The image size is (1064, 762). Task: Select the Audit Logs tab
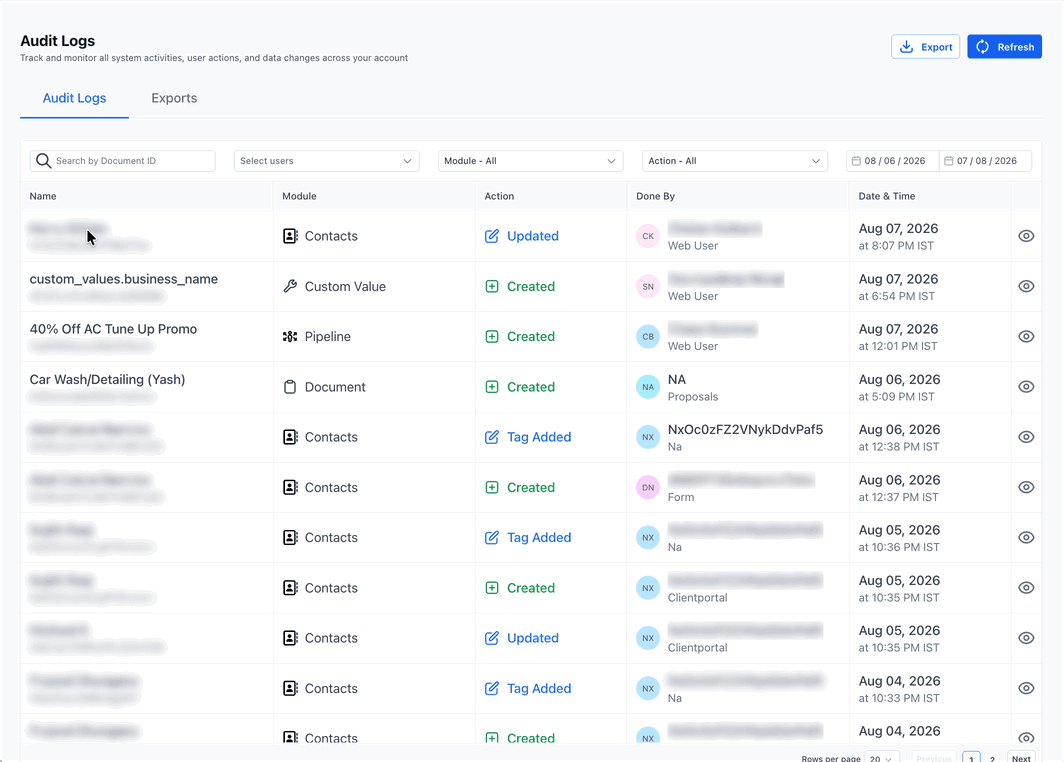pos(75,98)
